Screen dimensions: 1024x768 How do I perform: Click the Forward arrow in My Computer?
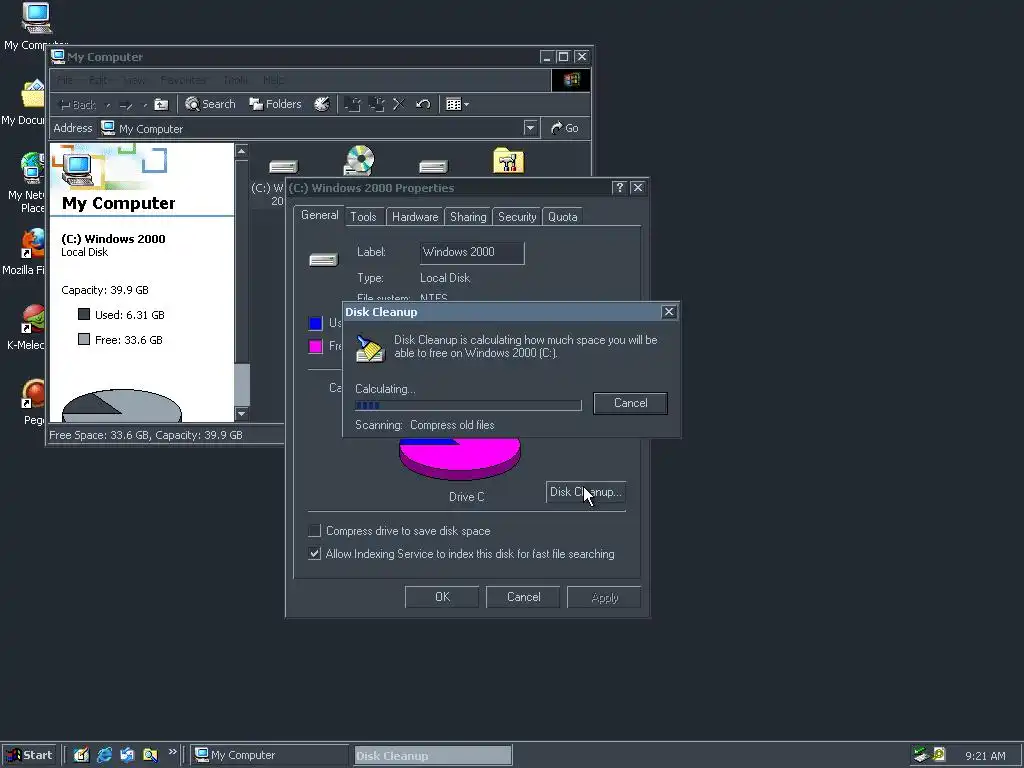pyautogui.click(x=127, y=104)
